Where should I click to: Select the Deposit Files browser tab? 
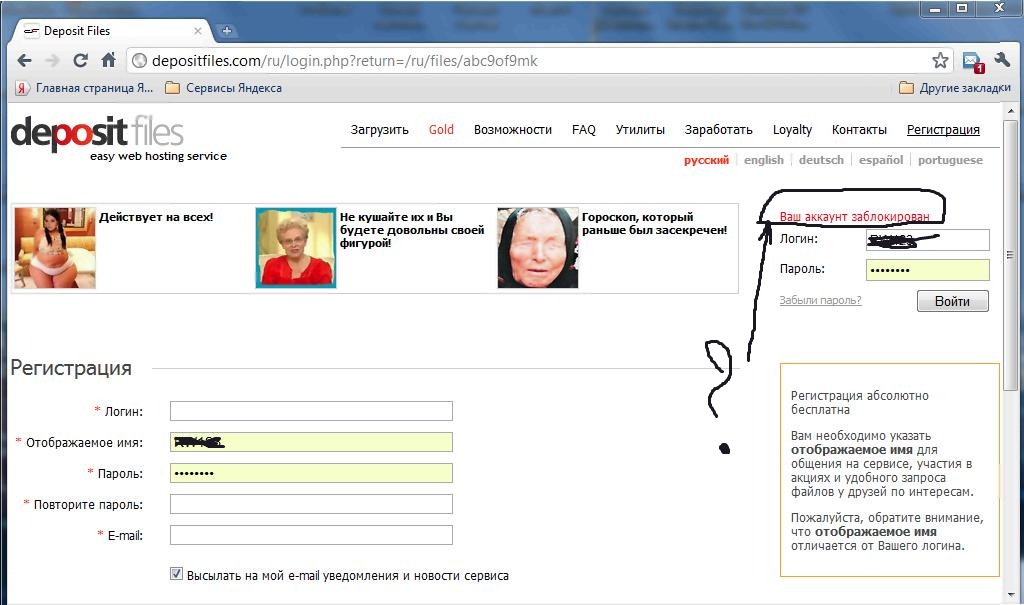pyautogui.click(x=109, y=31)
